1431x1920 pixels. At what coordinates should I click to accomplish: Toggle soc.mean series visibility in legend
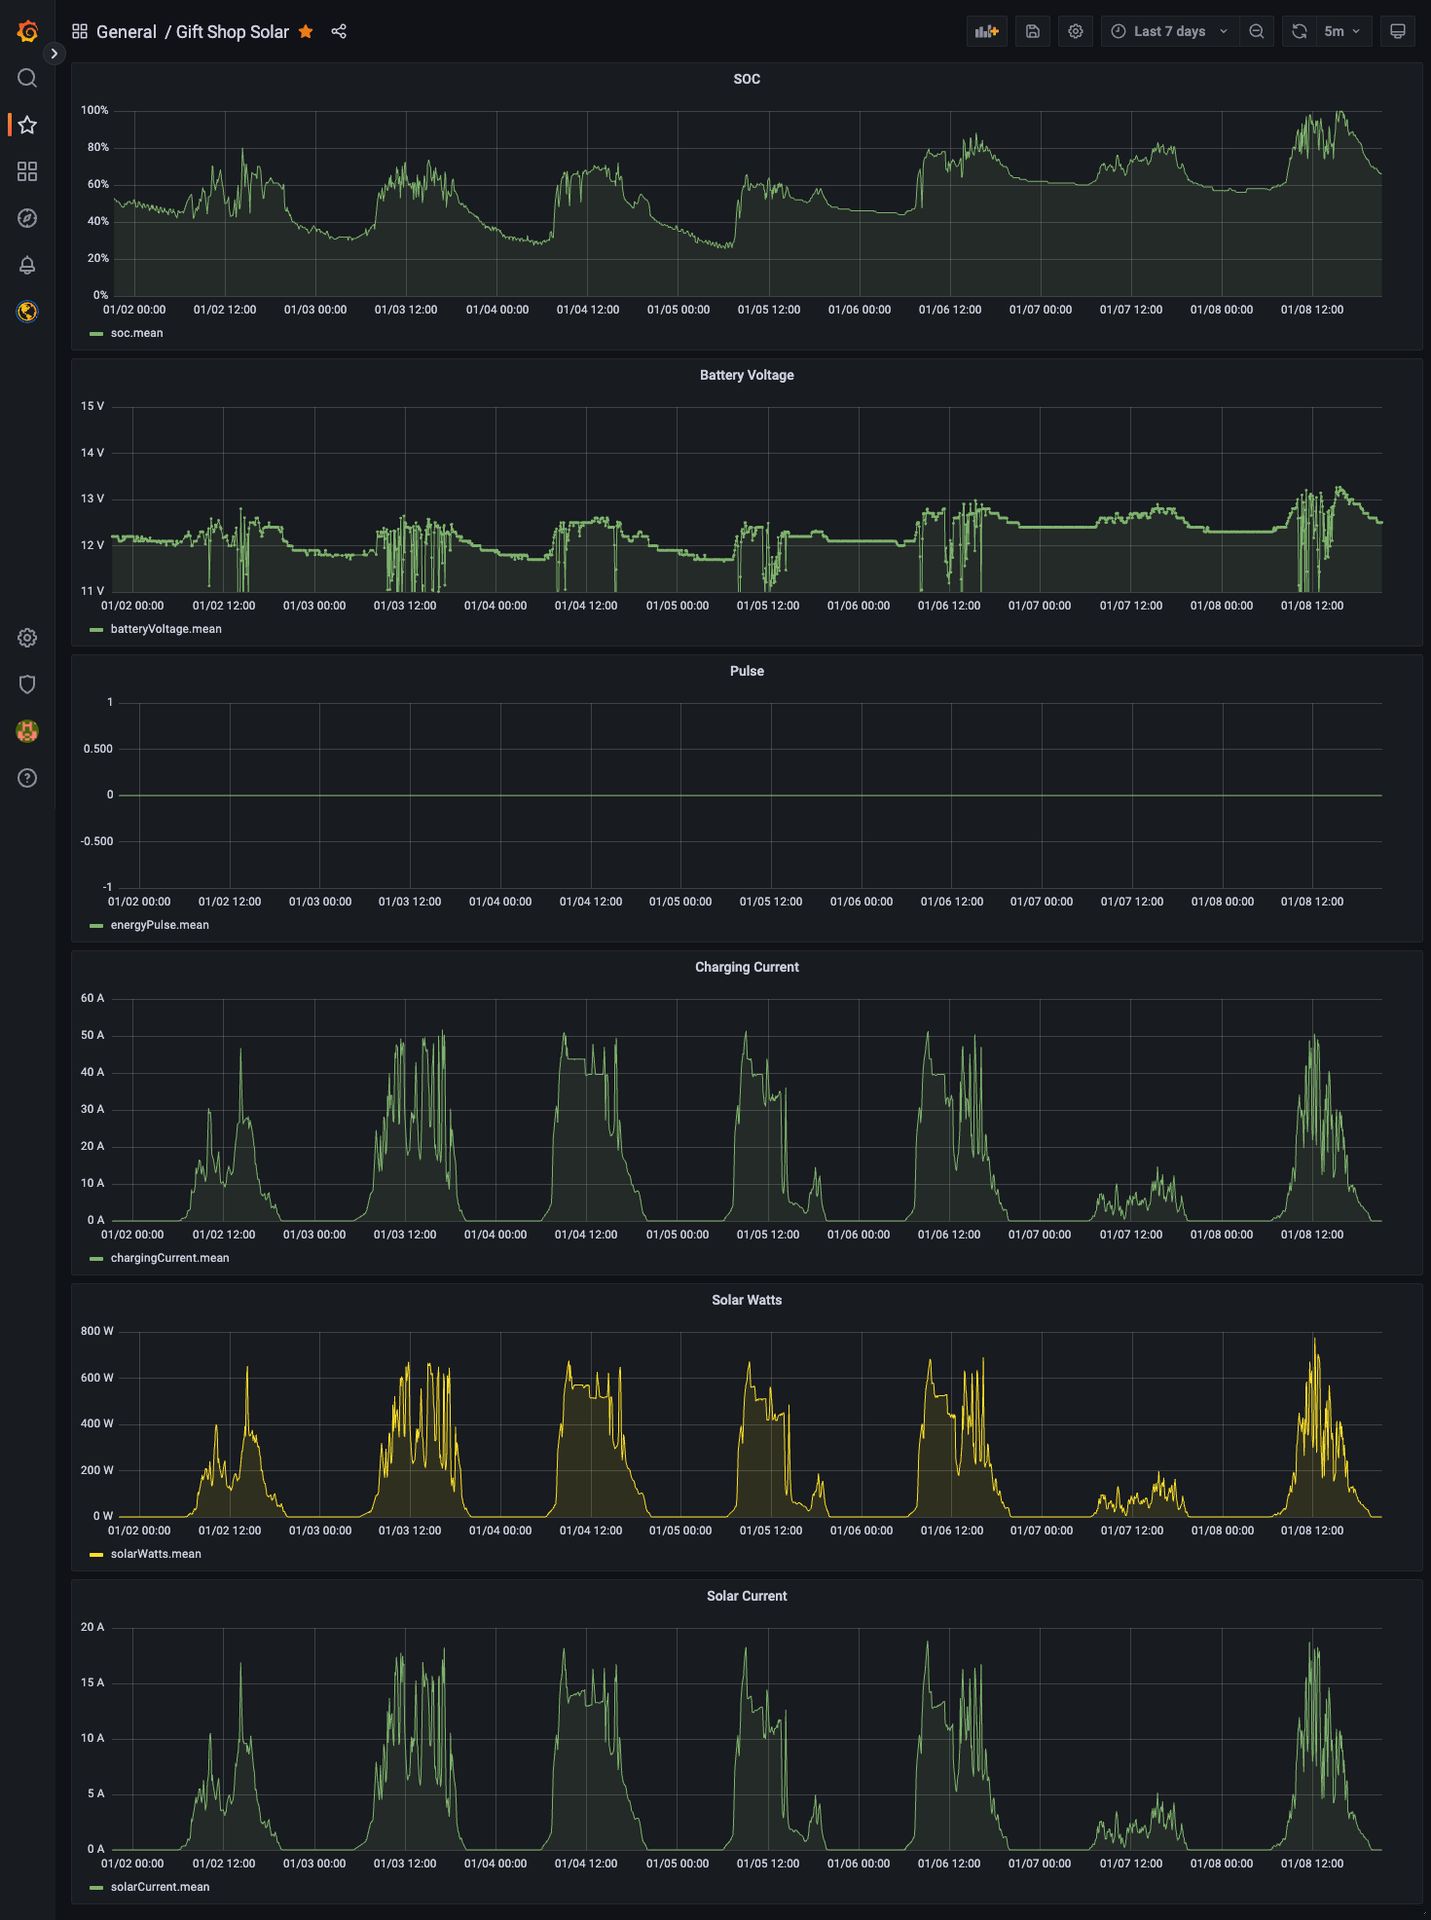click(136, 333)
